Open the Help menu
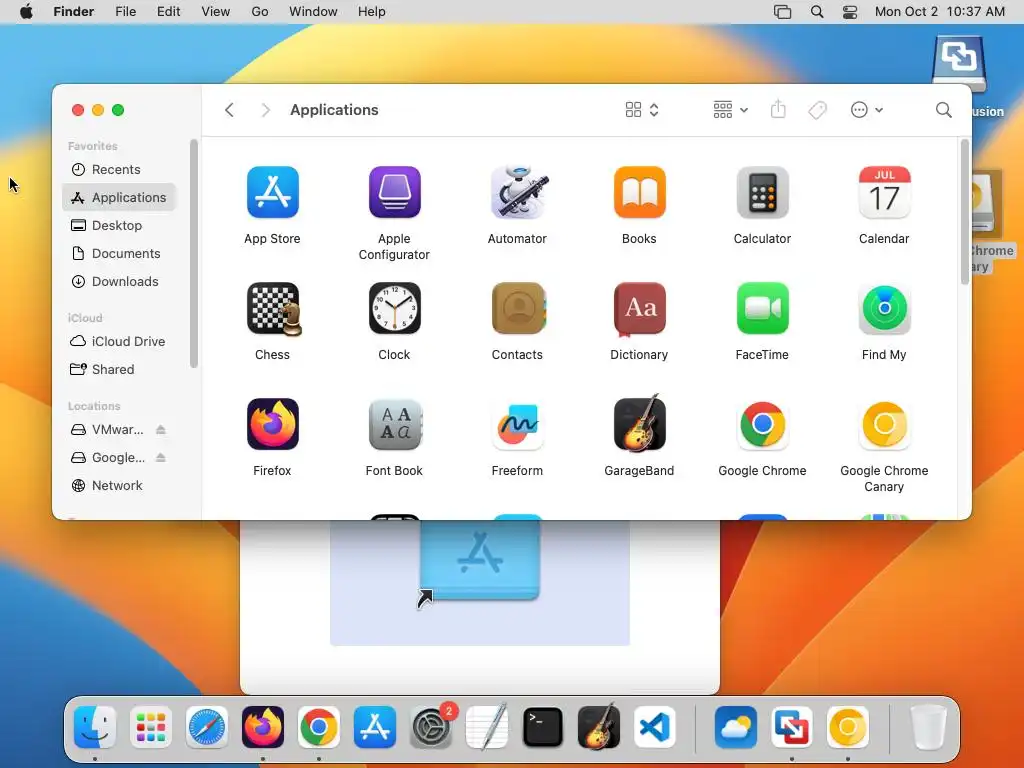 [x=372, y=12]
